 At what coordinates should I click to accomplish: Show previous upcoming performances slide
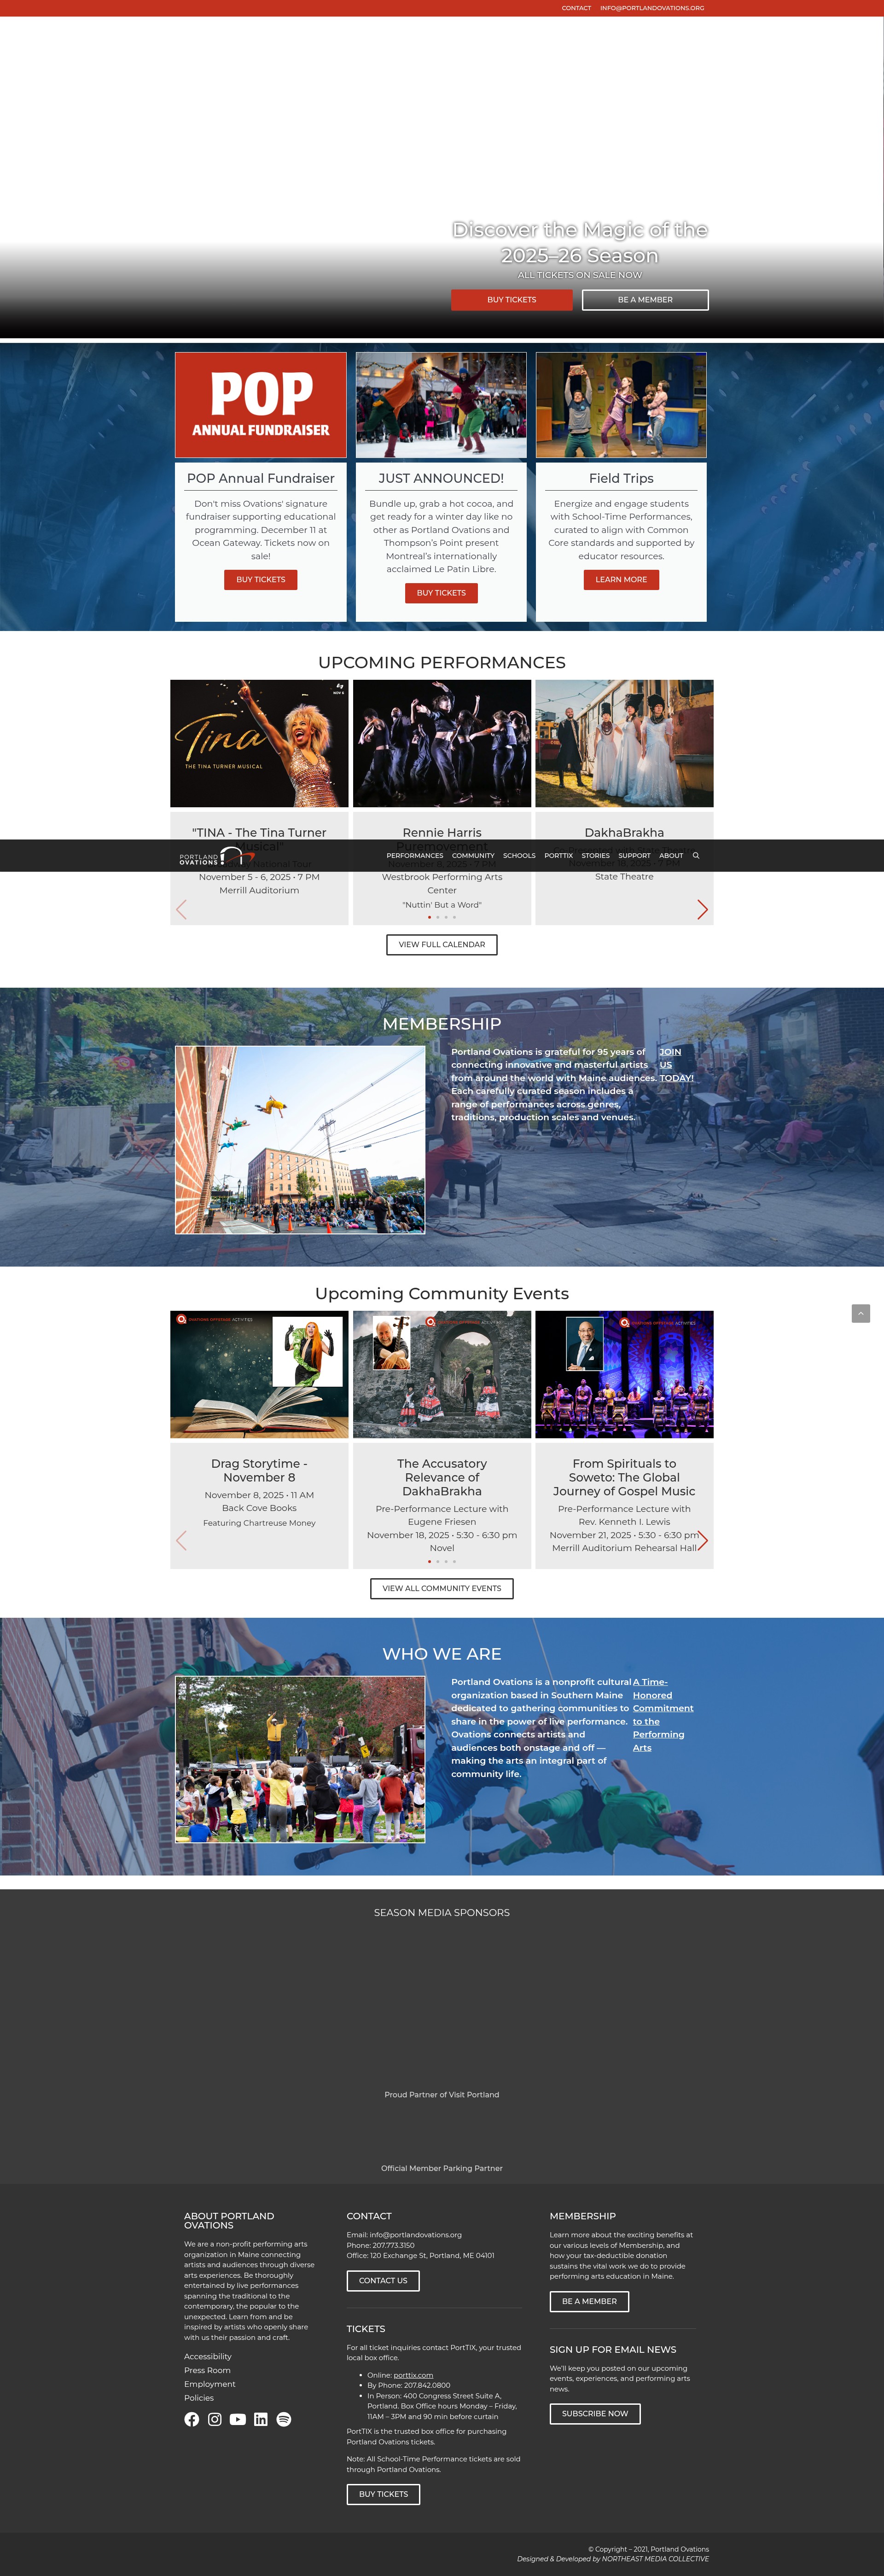[181, 909]
